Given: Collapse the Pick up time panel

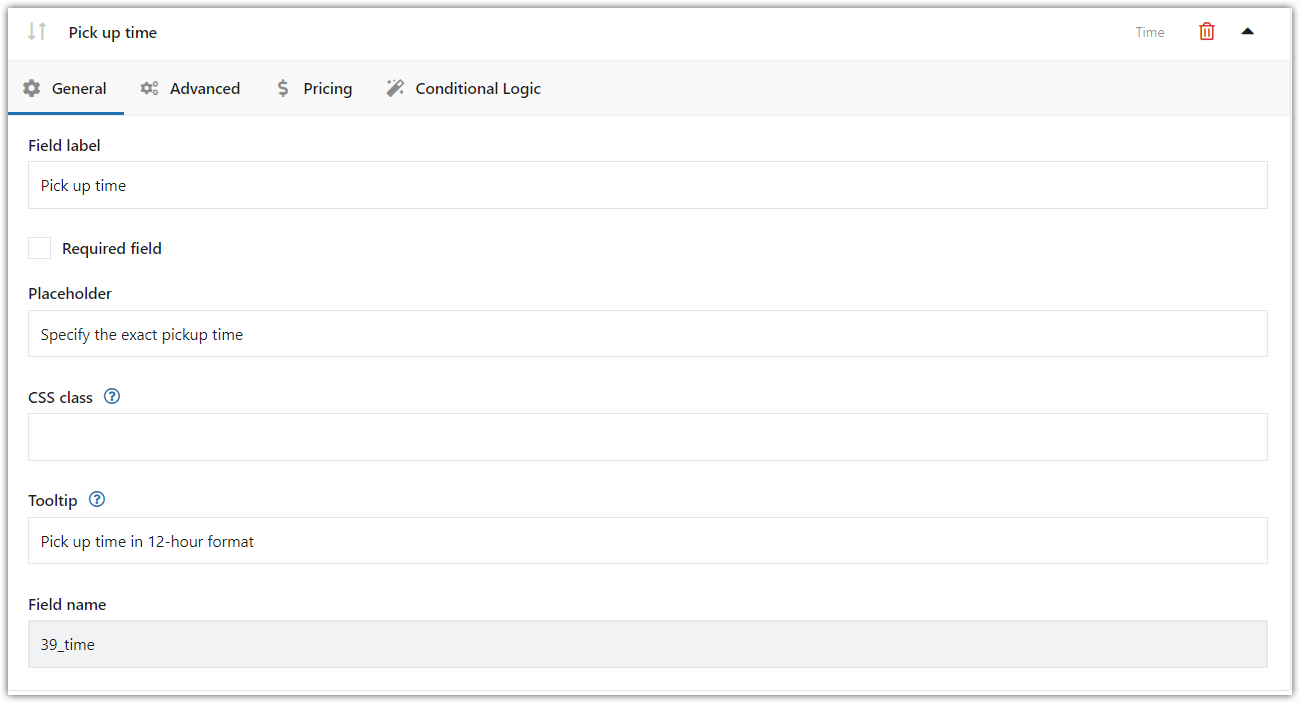Looking at the screenshot, I should (x=1247, y=31).
